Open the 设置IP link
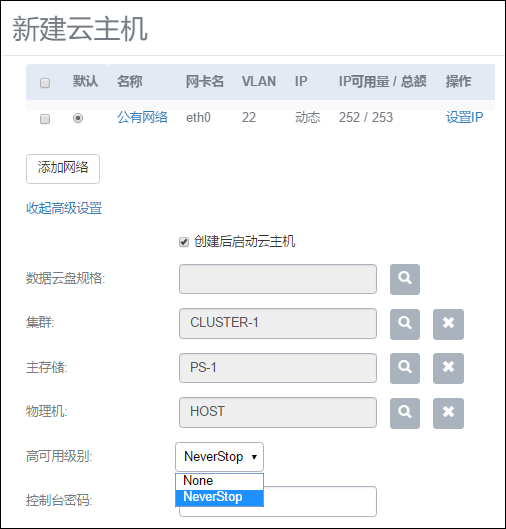The height and width of the screenshot is (529, 506). click(465, 117)
